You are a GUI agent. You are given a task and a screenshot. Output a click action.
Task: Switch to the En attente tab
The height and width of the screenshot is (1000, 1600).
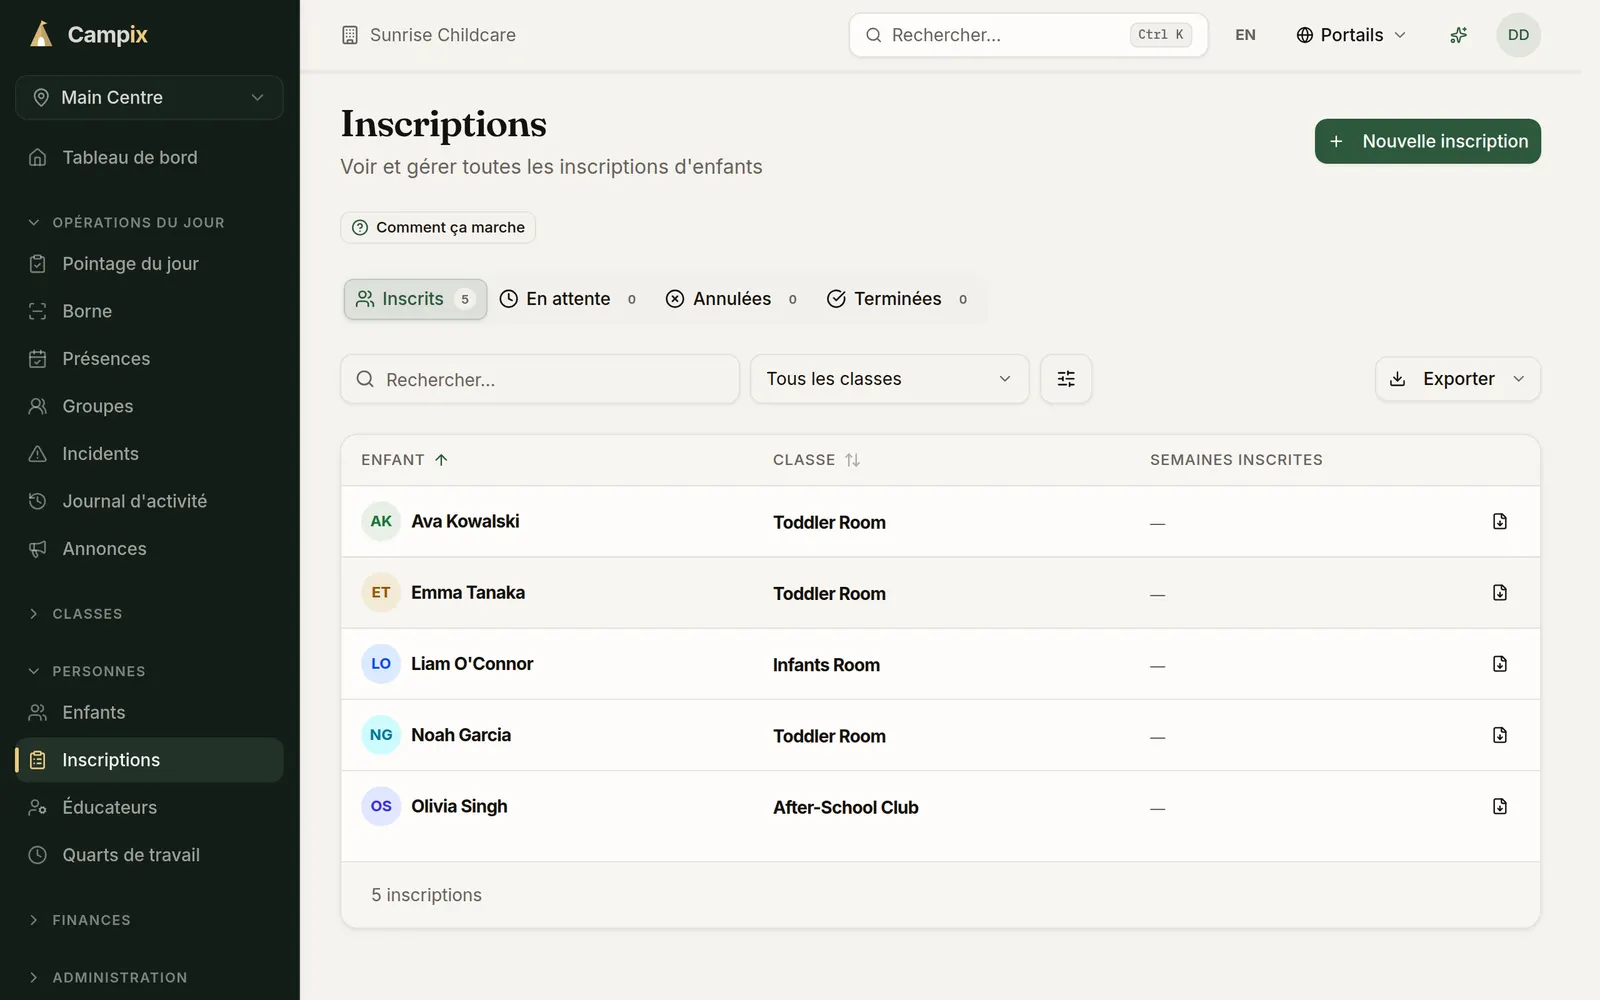568,299
